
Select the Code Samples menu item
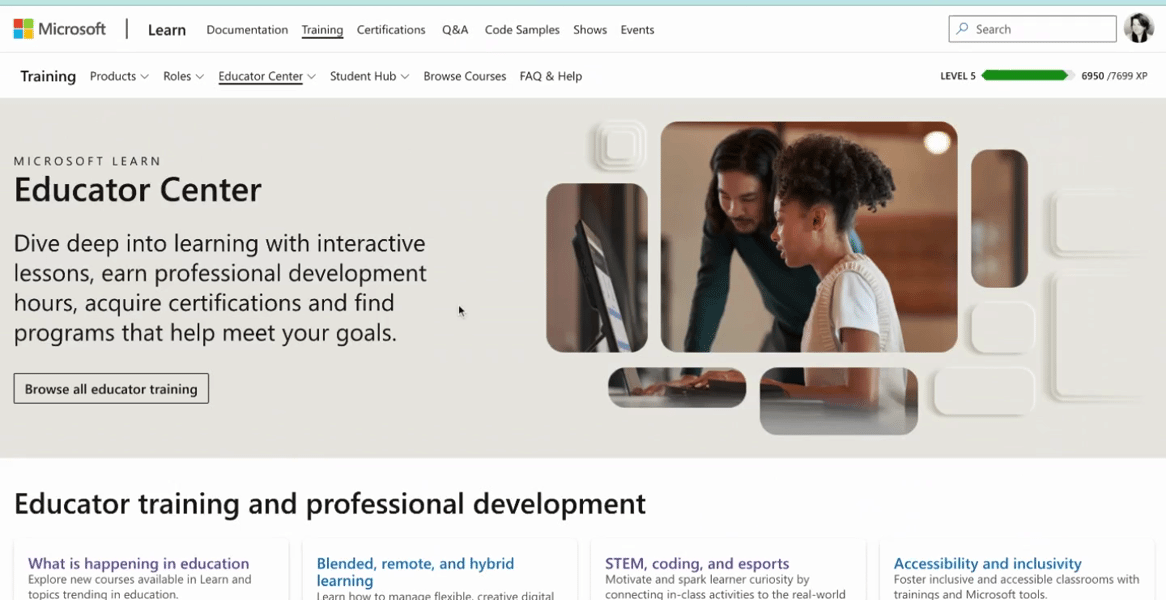pyautogui.click(x=521, y=30)
